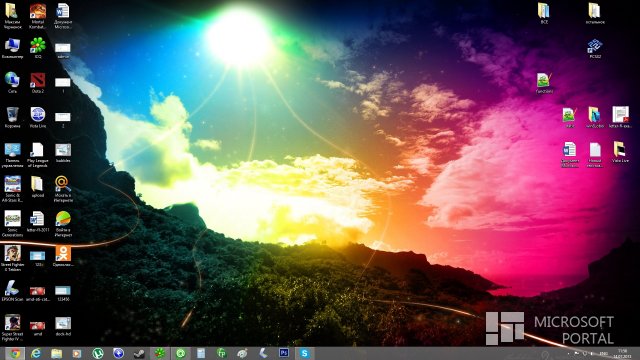Open the Recycle Bin (Корзина) icon
This screenshot has height=360, width=640.
[12, 118]
